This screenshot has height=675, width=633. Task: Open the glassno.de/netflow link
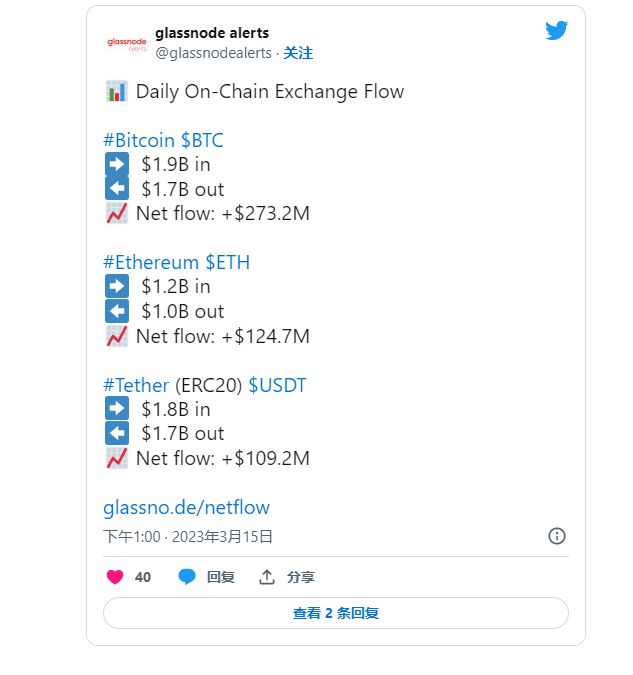pyautogui.click(x=186, y=507)
